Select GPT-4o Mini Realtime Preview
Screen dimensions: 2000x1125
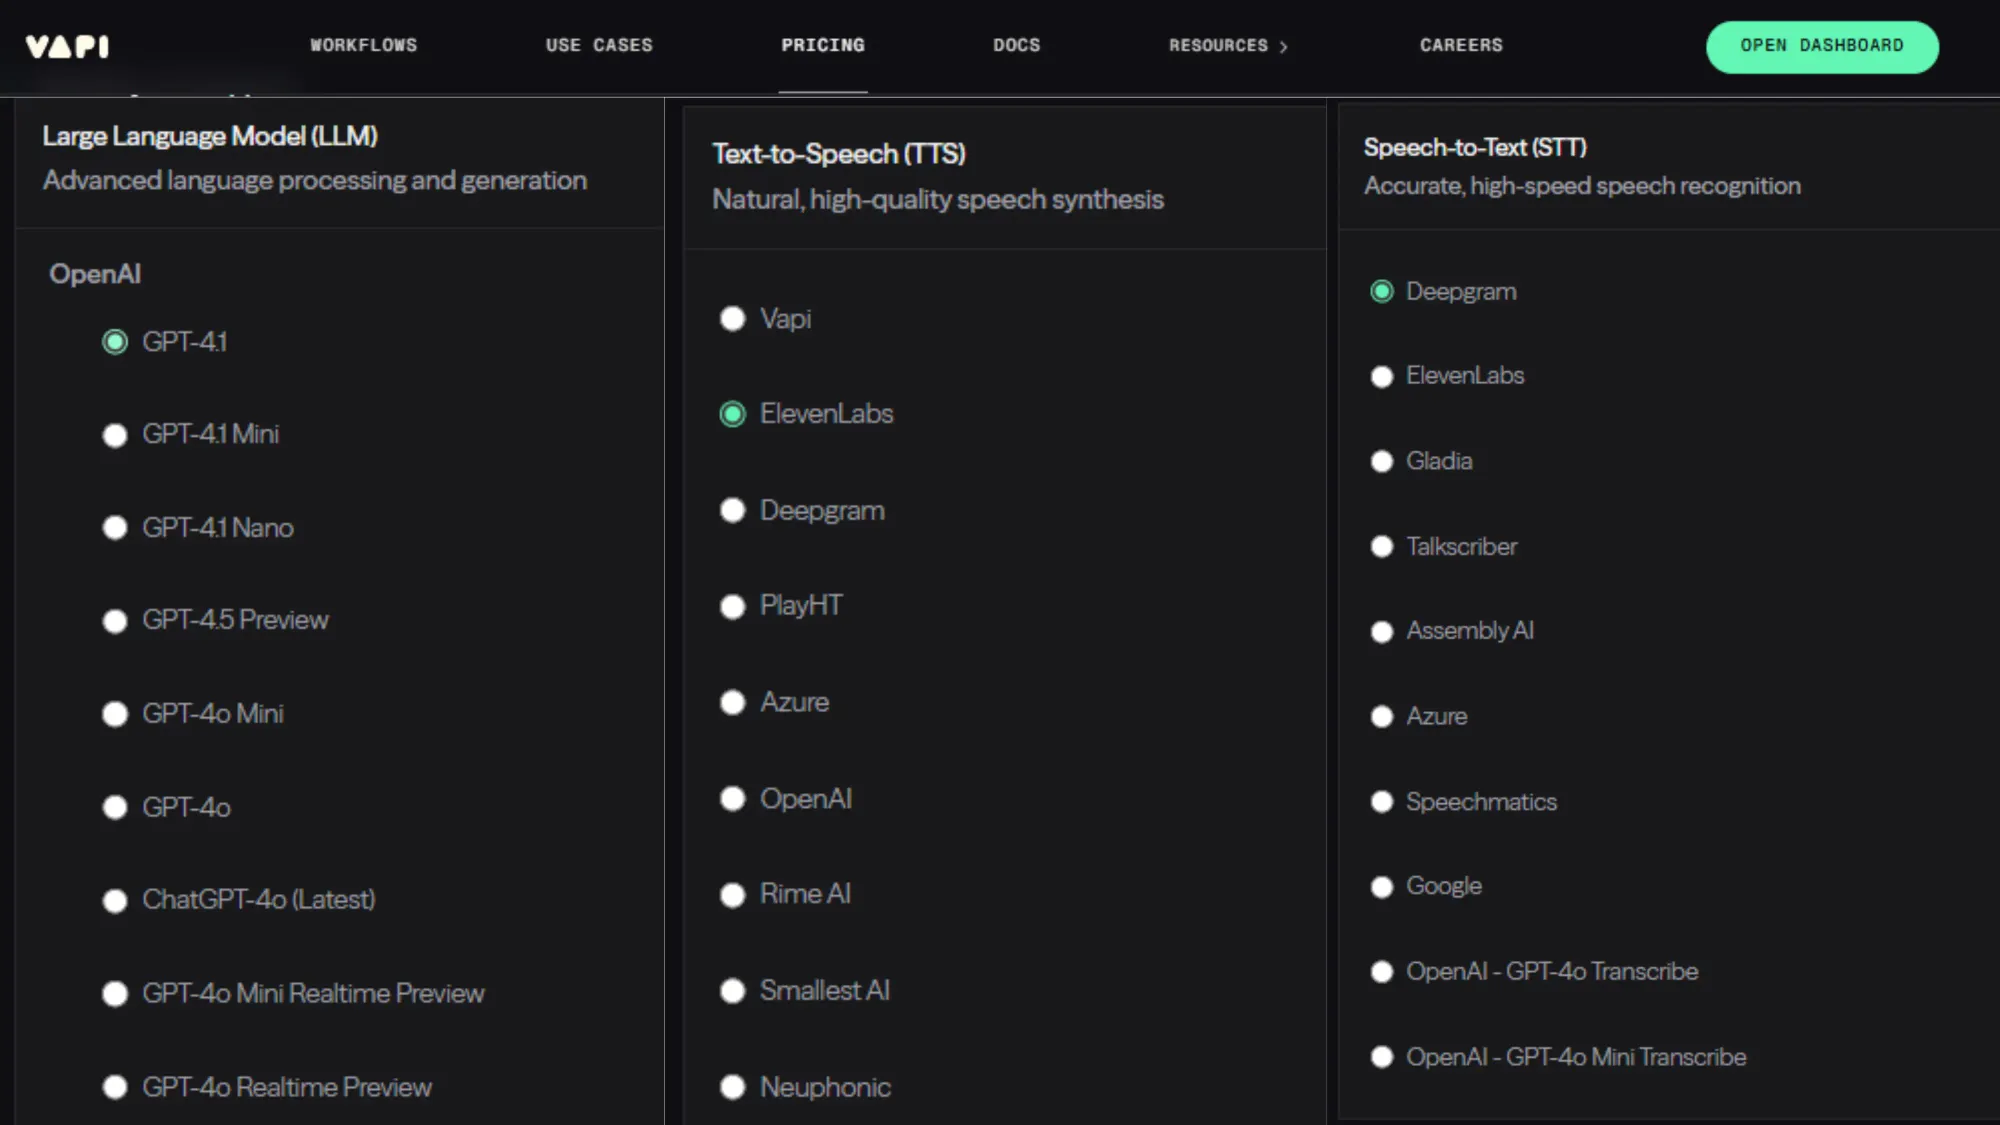(115, 994)
